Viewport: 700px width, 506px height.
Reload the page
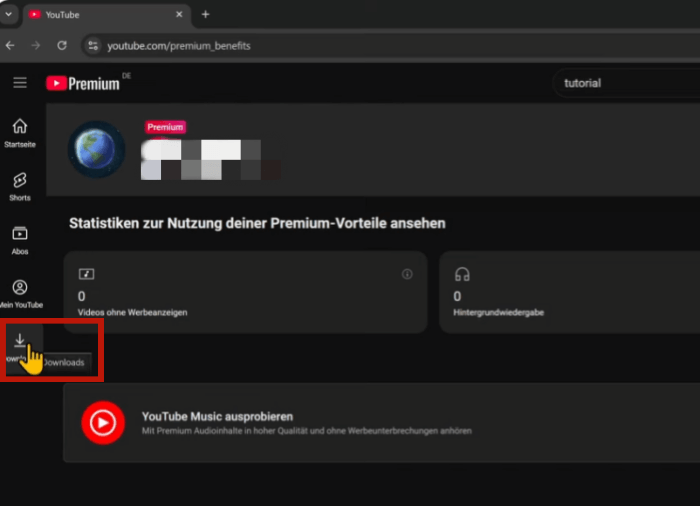pos(62,46)
